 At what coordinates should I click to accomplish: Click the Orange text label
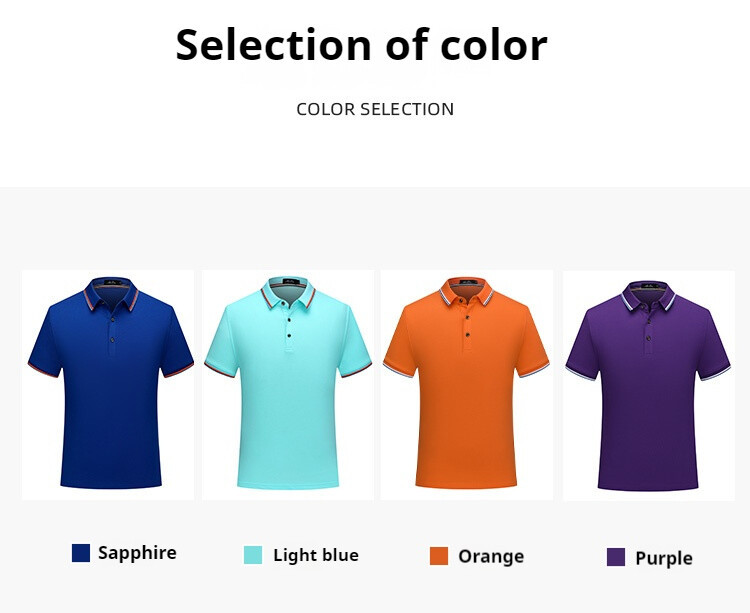coord(491,556)
